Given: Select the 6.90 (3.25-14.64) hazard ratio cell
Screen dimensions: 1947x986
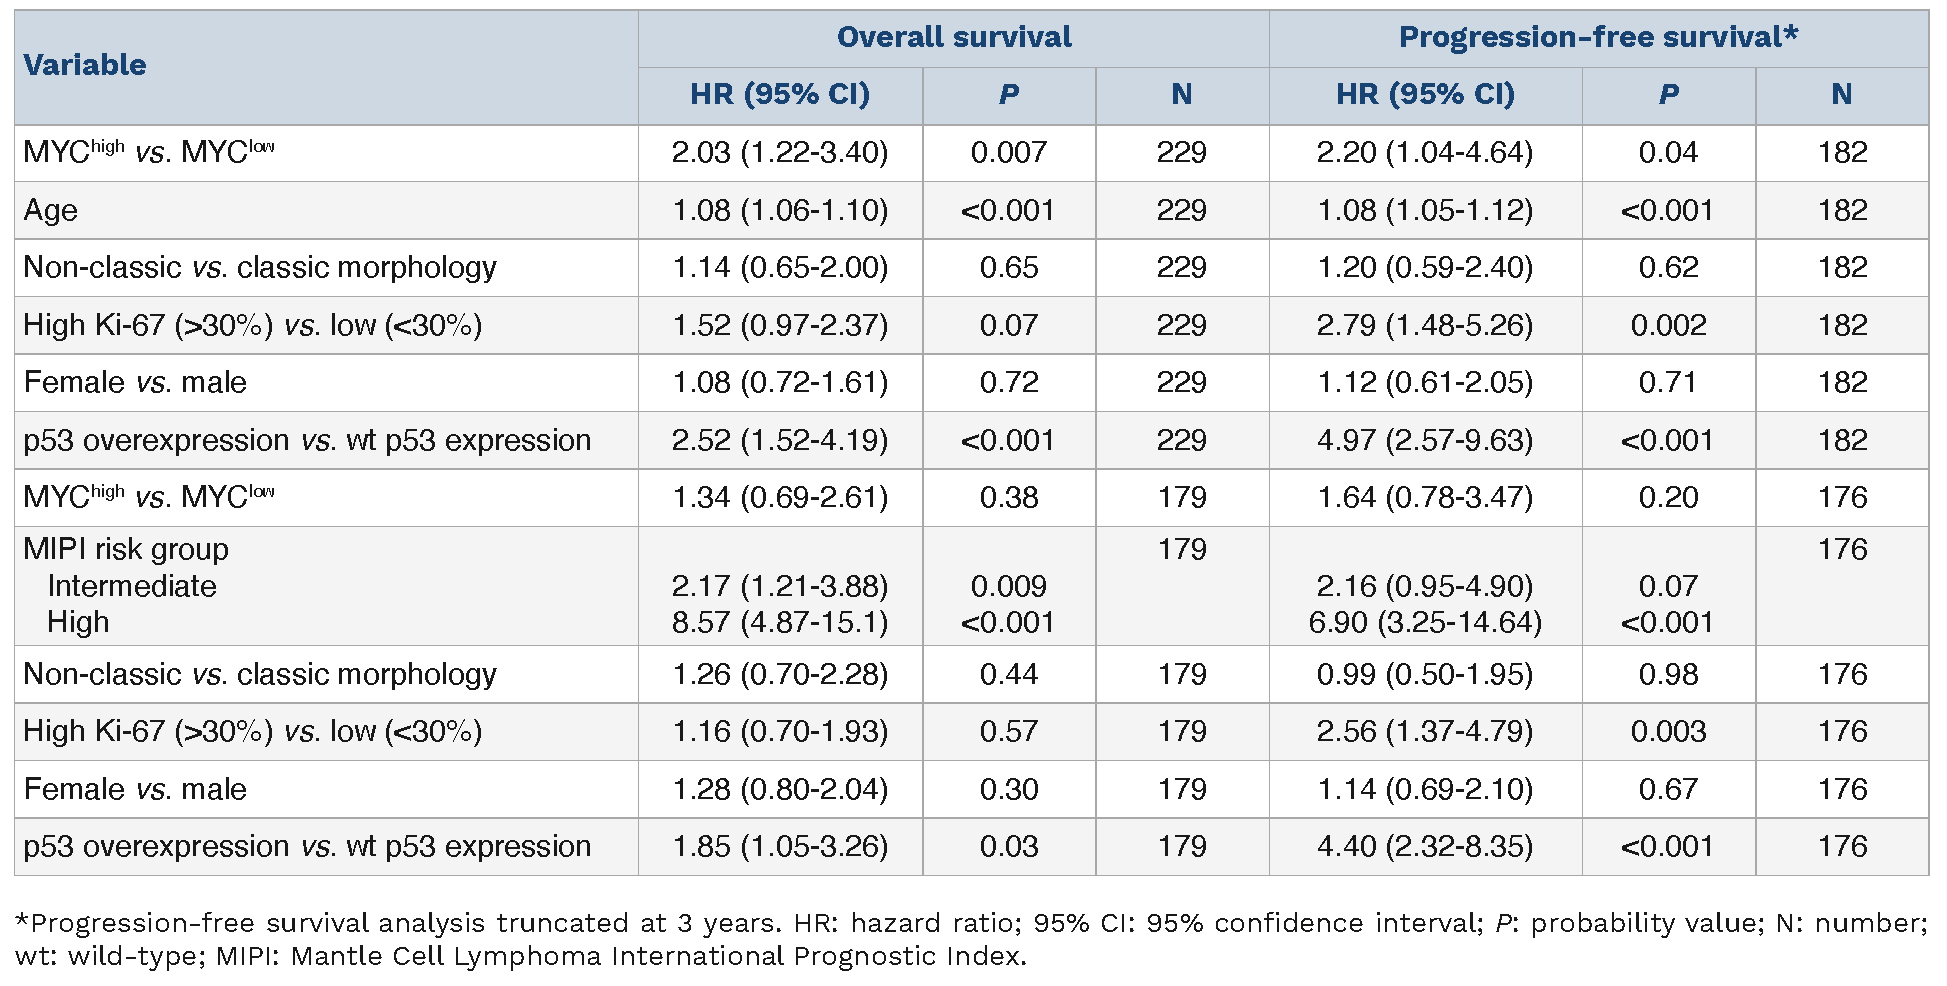Looking at the screenshot, I should click(1425, 622).
